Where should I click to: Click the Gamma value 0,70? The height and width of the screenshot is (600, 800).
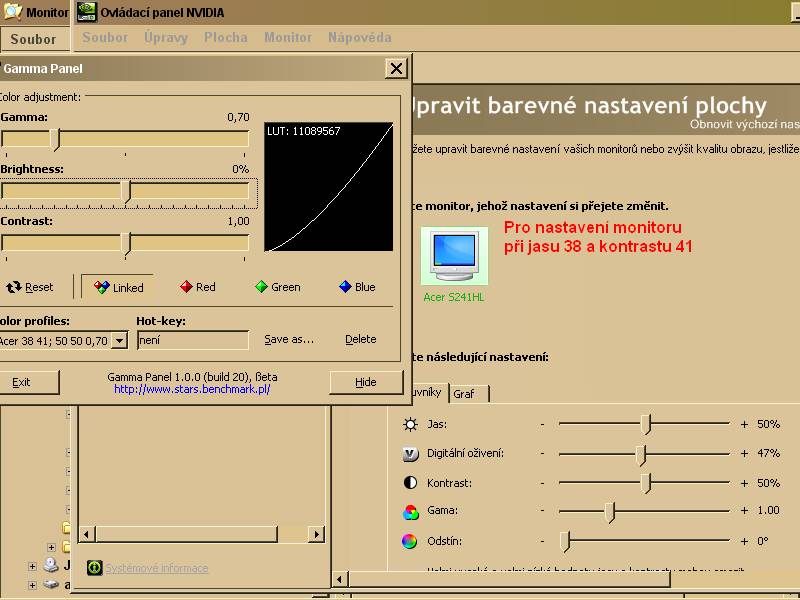[x=238, y=117]
